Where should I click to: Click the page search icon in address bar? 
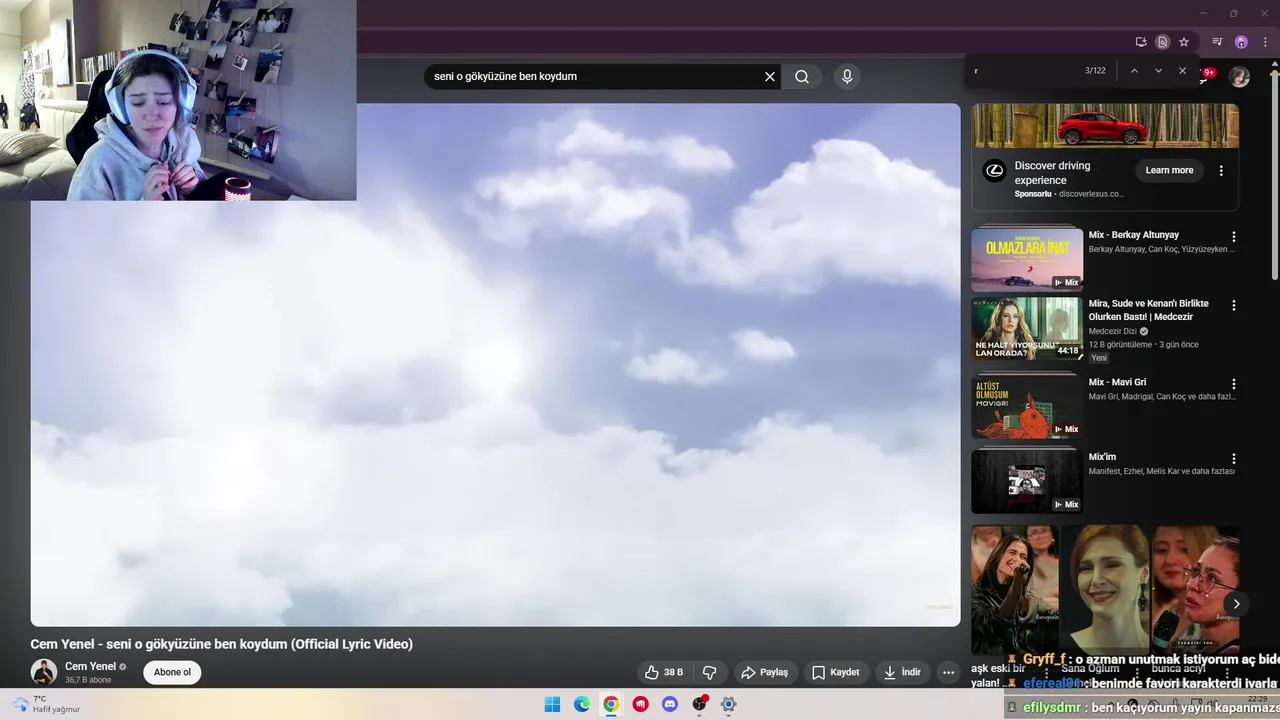coord(1162,42)
